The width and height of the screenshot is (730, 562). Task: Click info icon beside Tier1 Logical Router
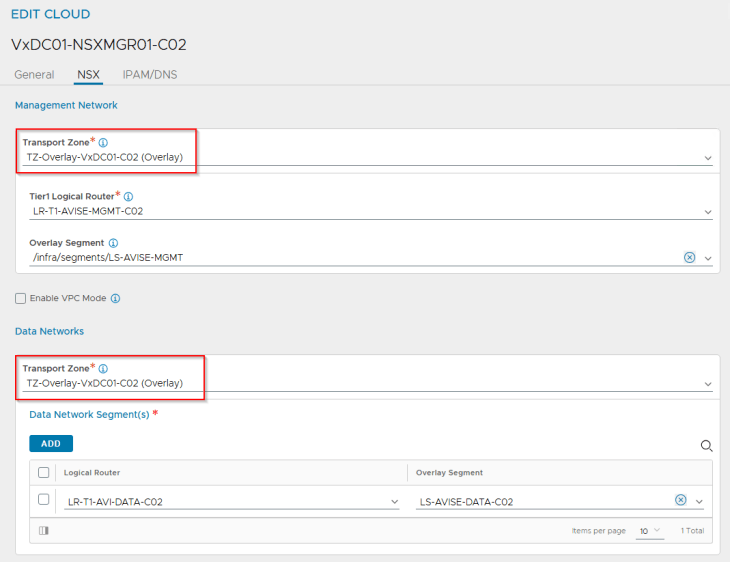pyautogui.click(x=128, y=197)
